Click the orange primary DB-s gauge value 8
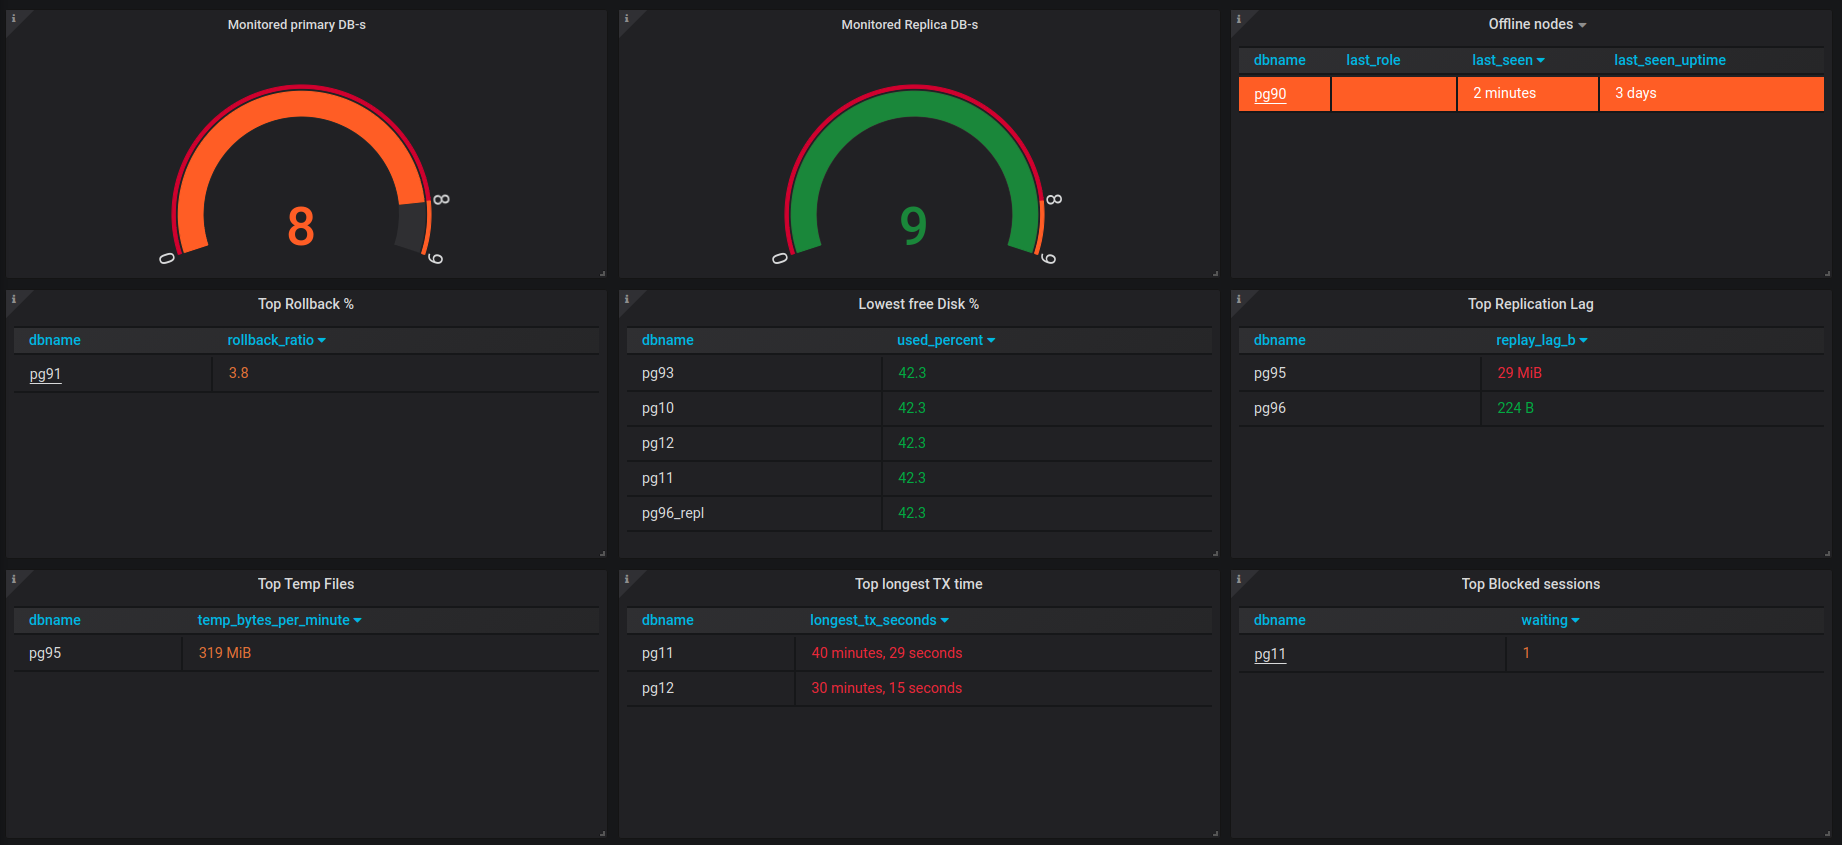The height and width of the screenshot is (845, 1842). click(301, 226)
